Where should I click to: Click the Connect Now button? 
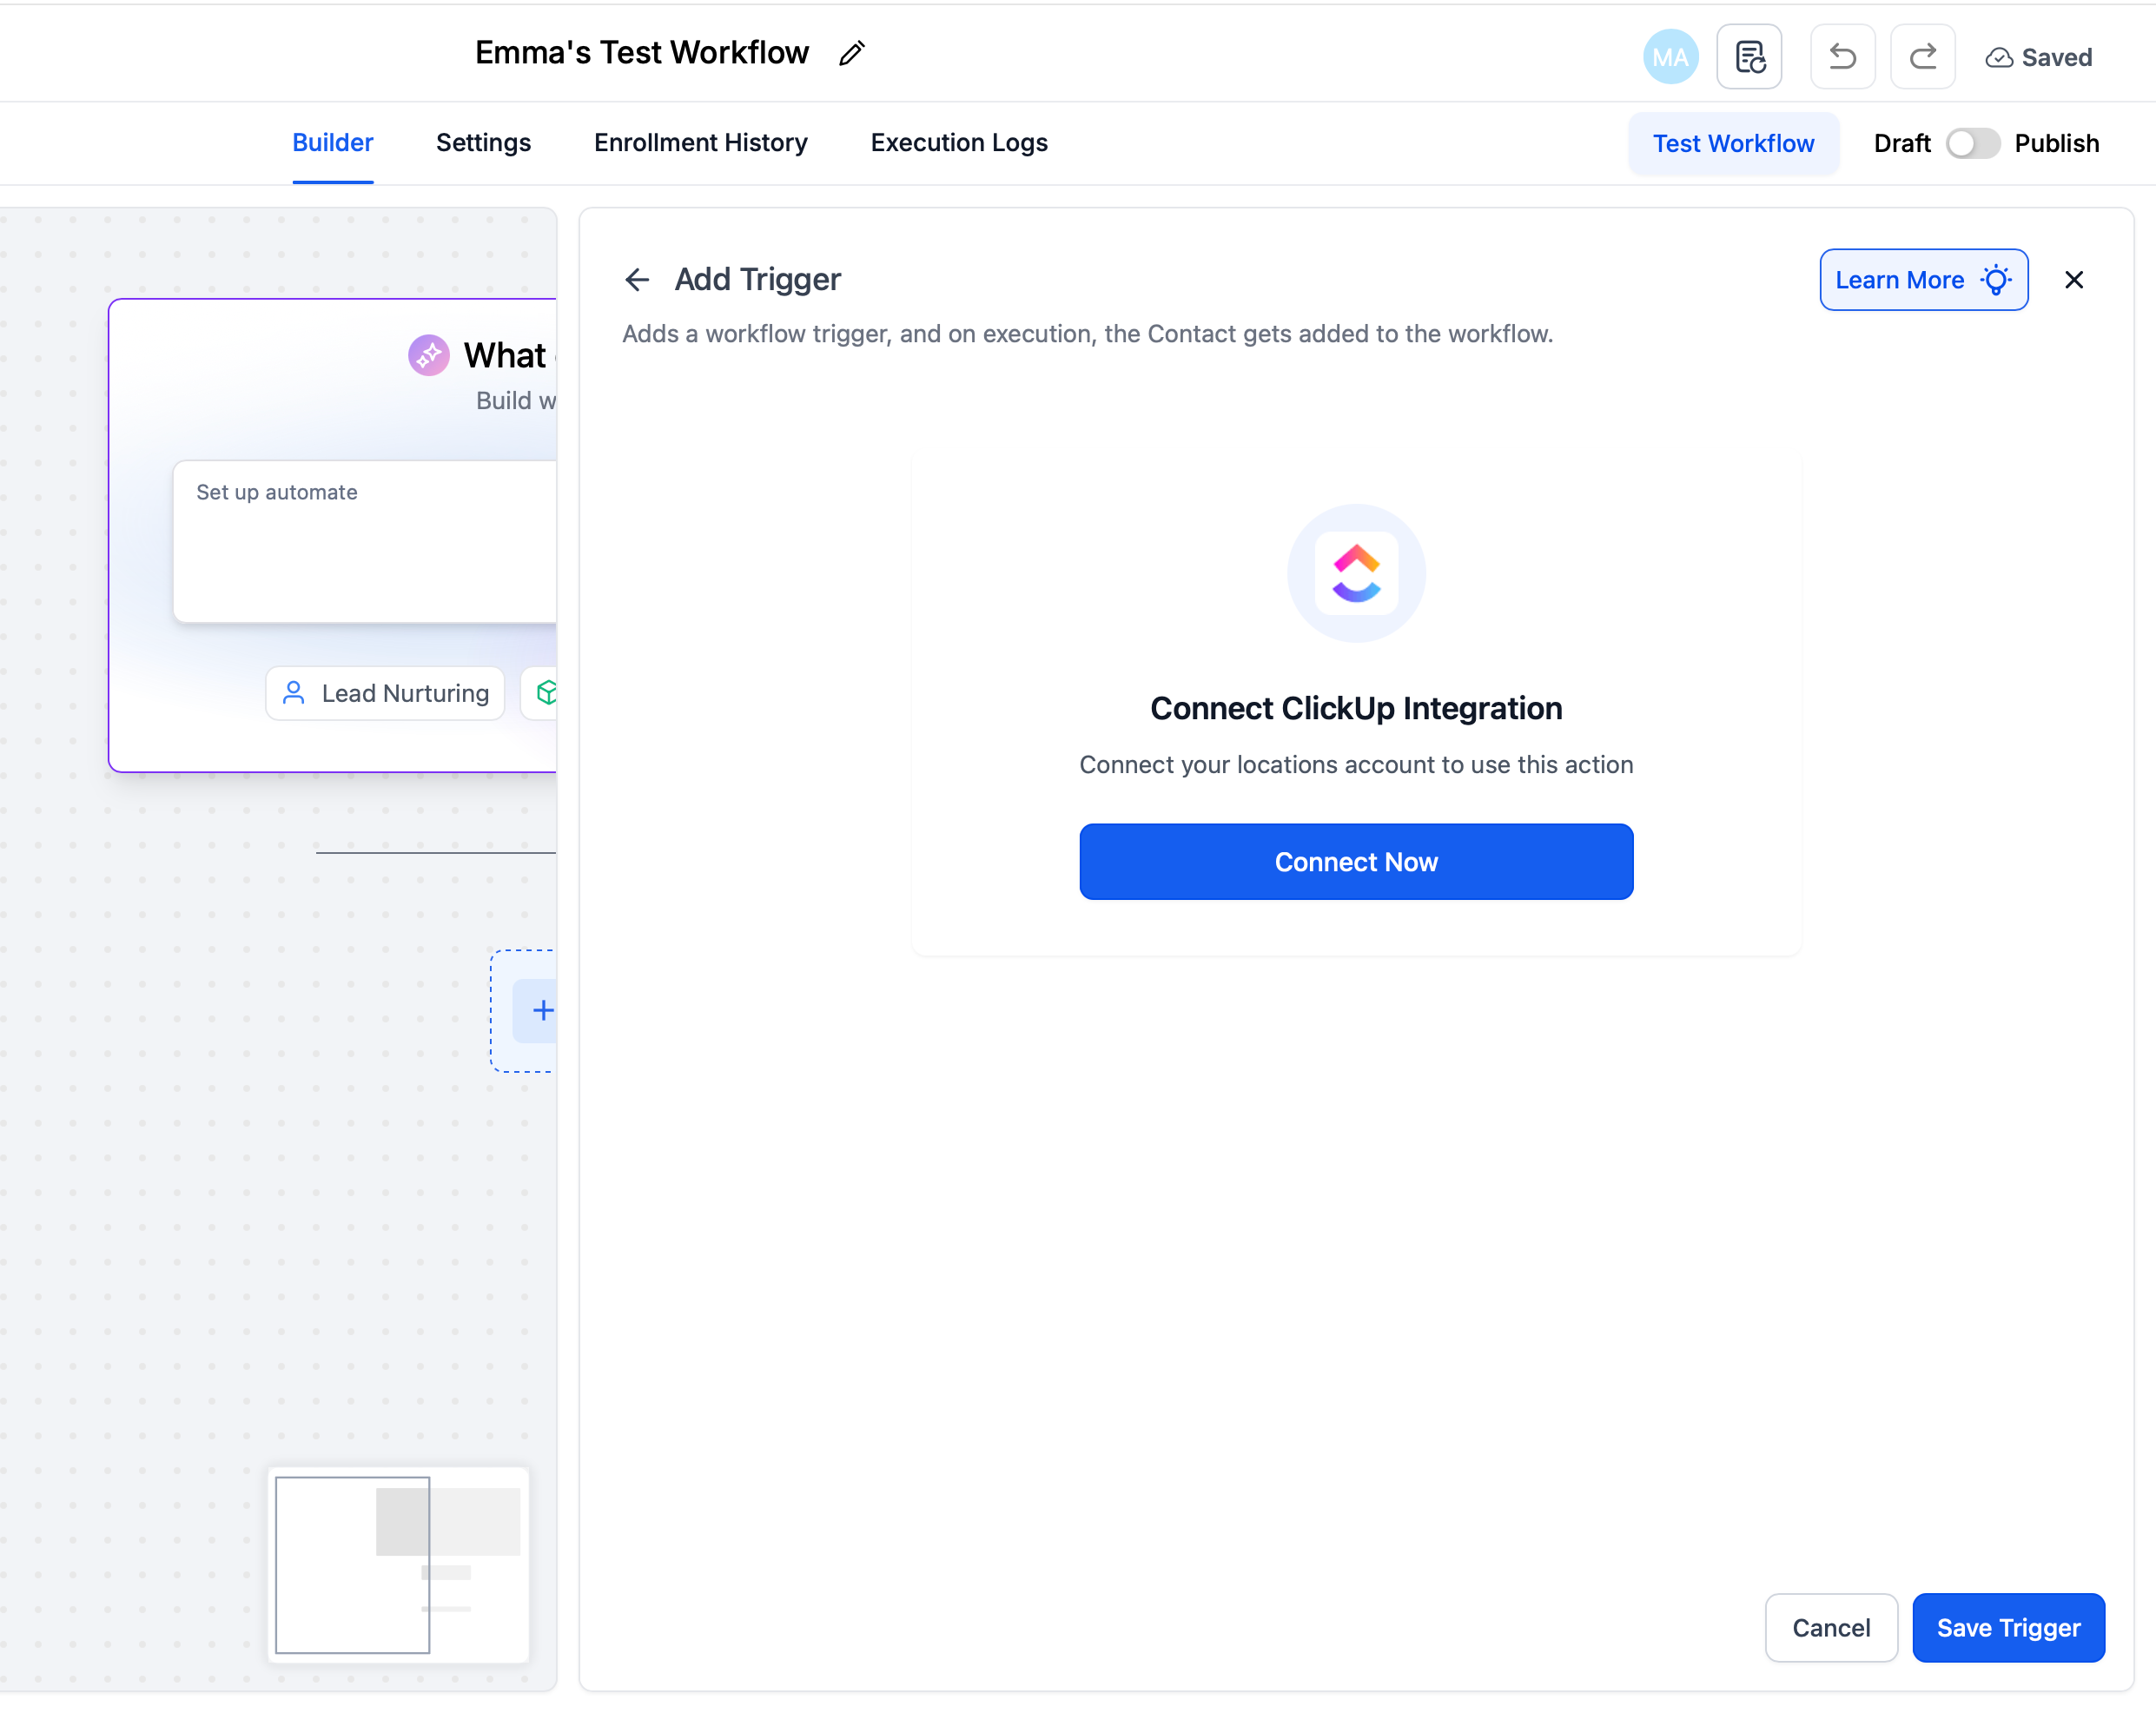(1355, 862)
